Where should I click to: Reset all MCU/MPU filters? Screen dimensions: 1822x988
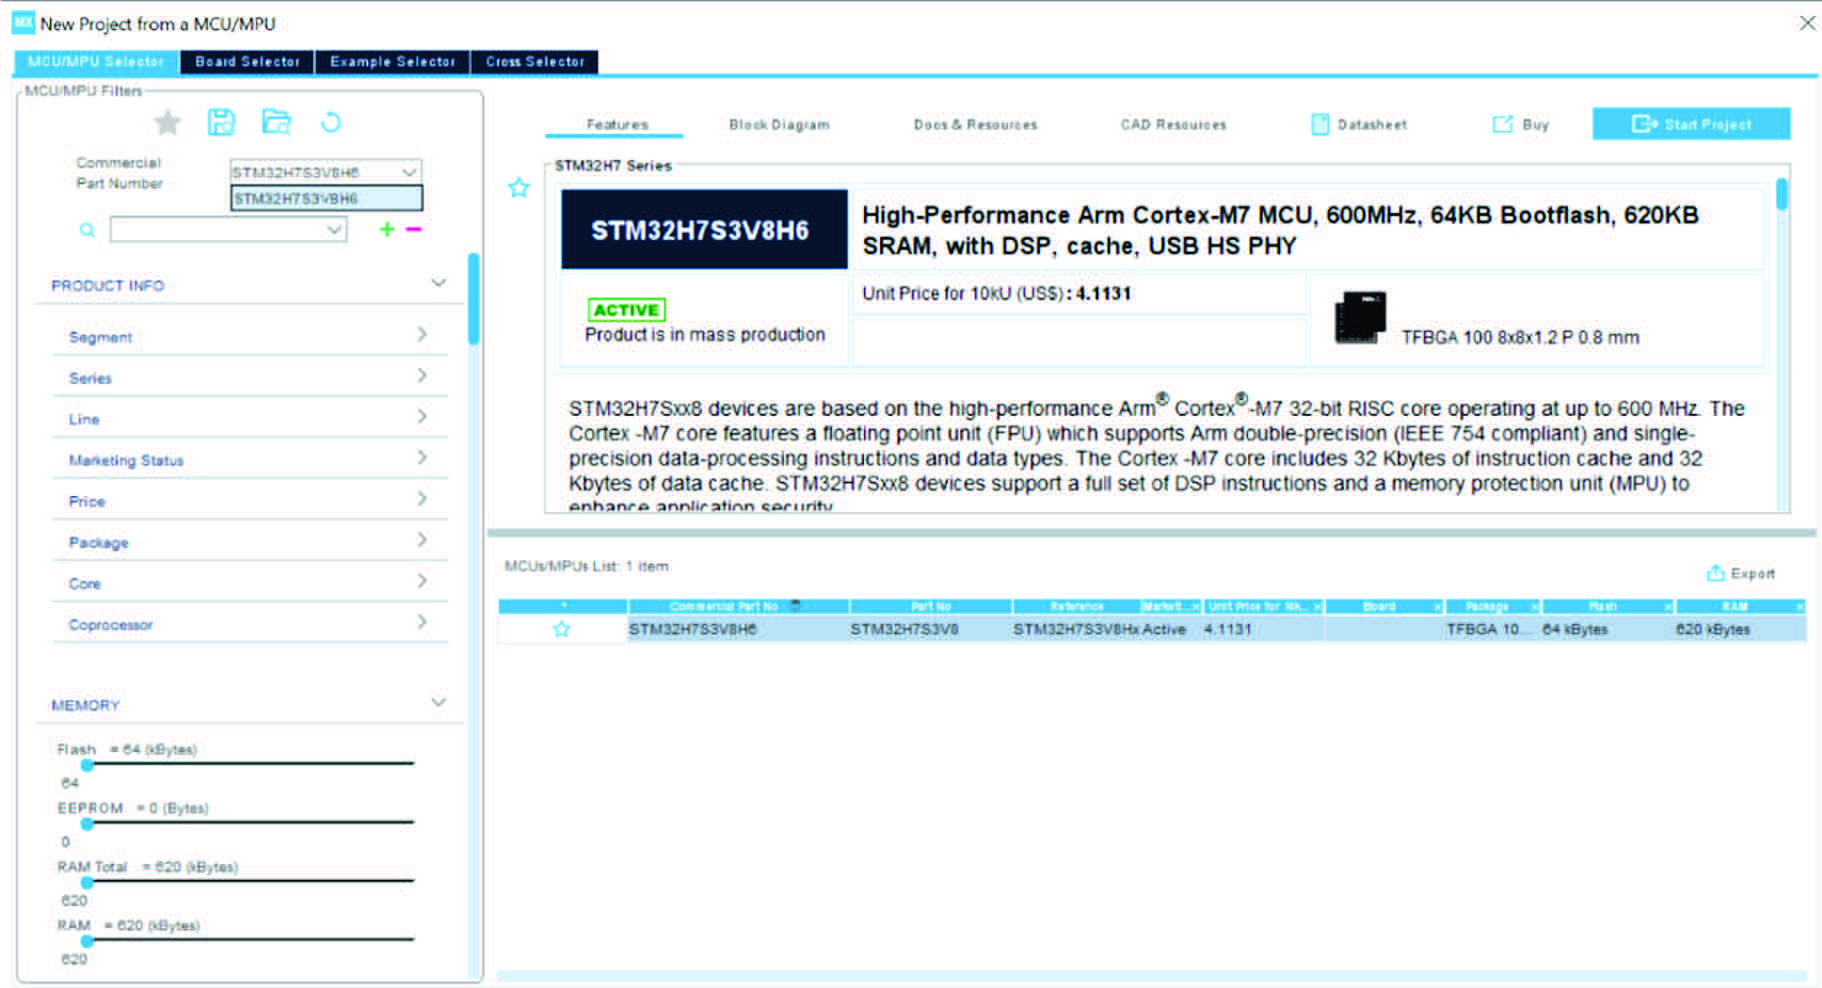tap(331, 122)
